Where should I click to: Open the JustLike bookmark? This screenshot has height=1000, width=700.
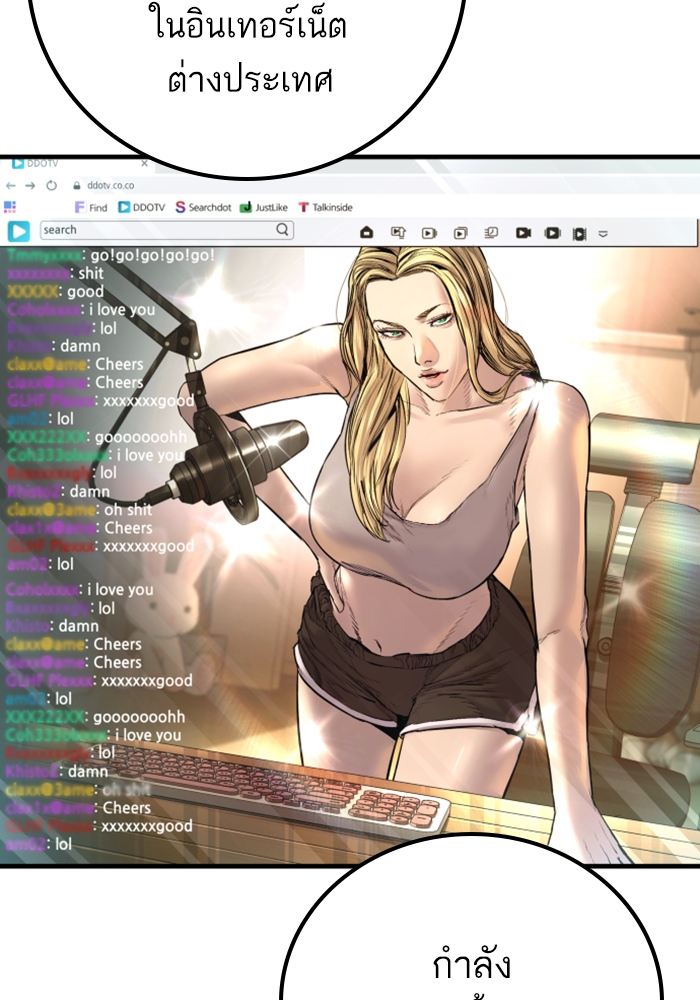click(x=264, y=207)
